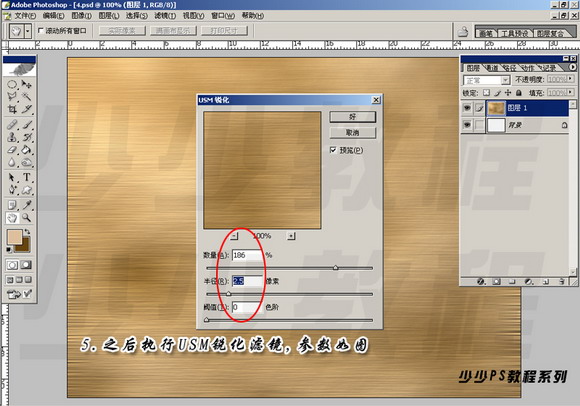Click the amount field showing 186

pyautogui.click(x=247, y=255)
